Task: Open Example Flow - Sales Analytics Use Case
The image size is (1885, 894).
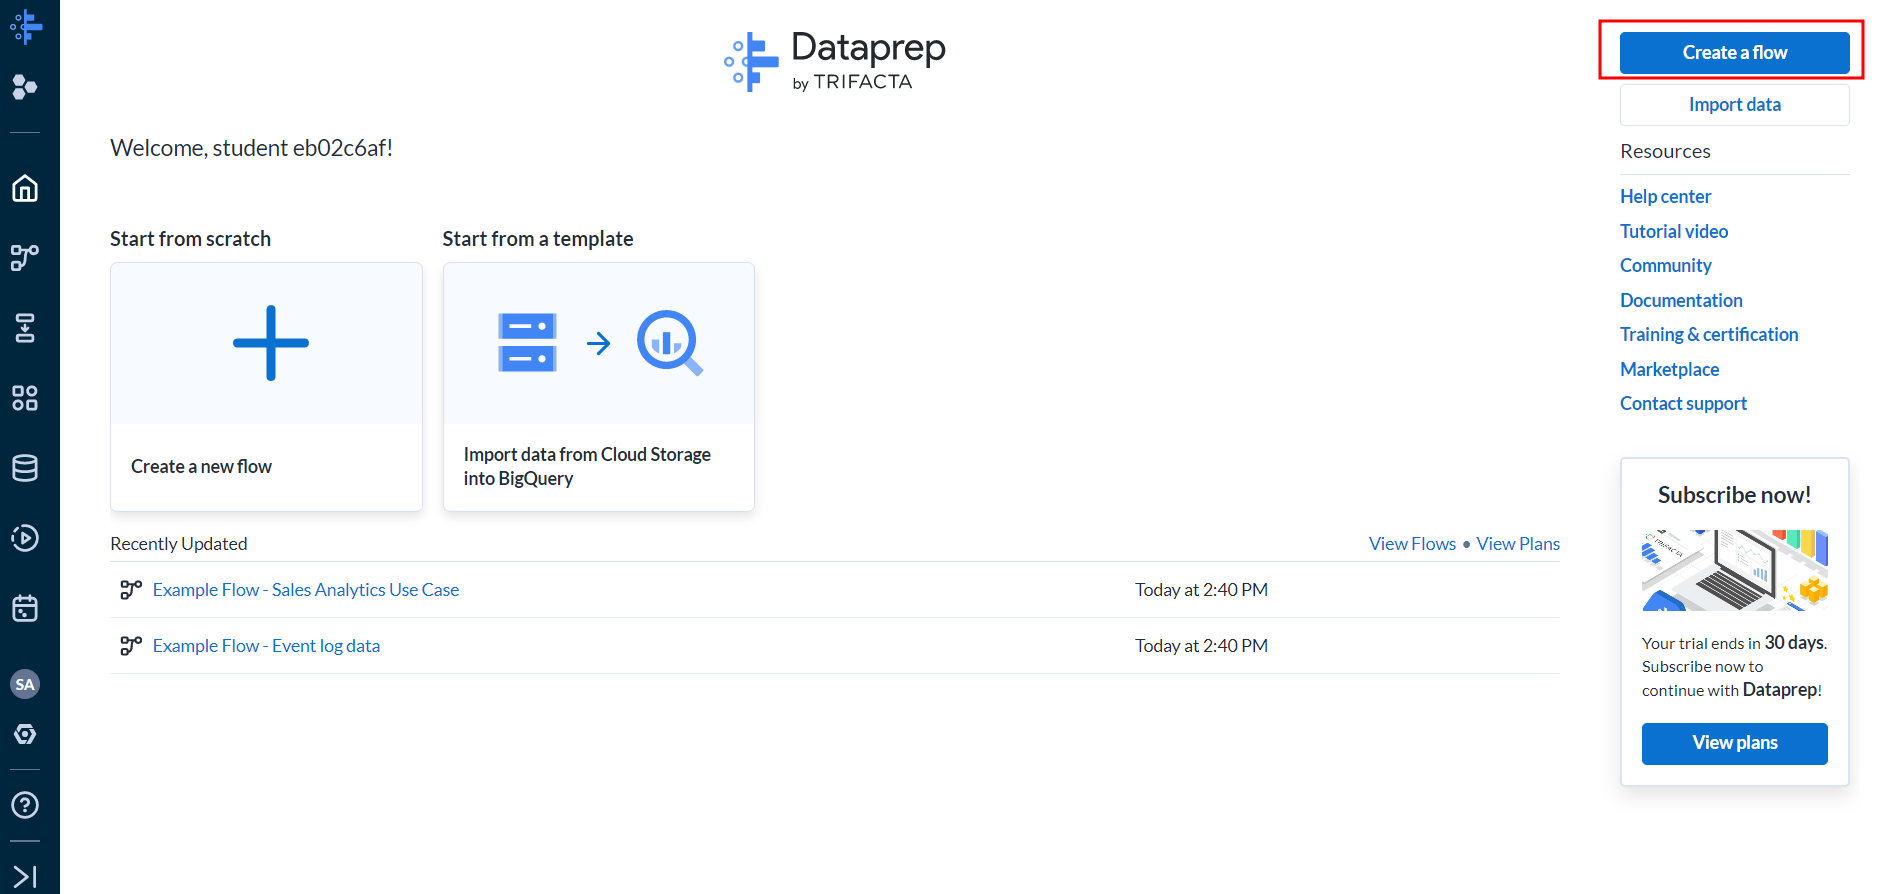Action: [x=306, y=590]
